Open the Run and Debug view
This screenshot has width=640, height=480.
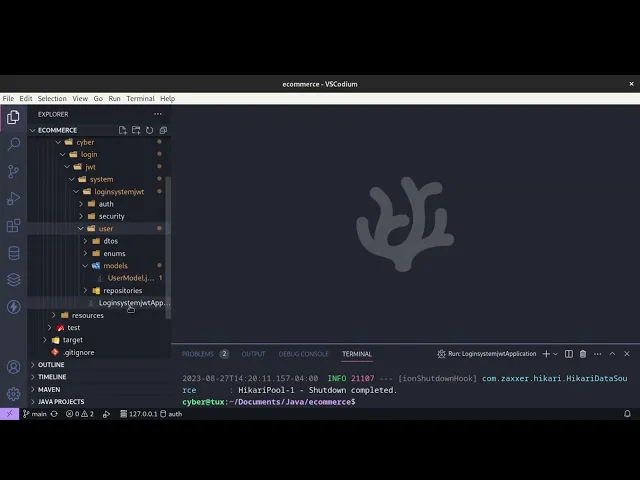pyautogui.click(x=13, y=198)
